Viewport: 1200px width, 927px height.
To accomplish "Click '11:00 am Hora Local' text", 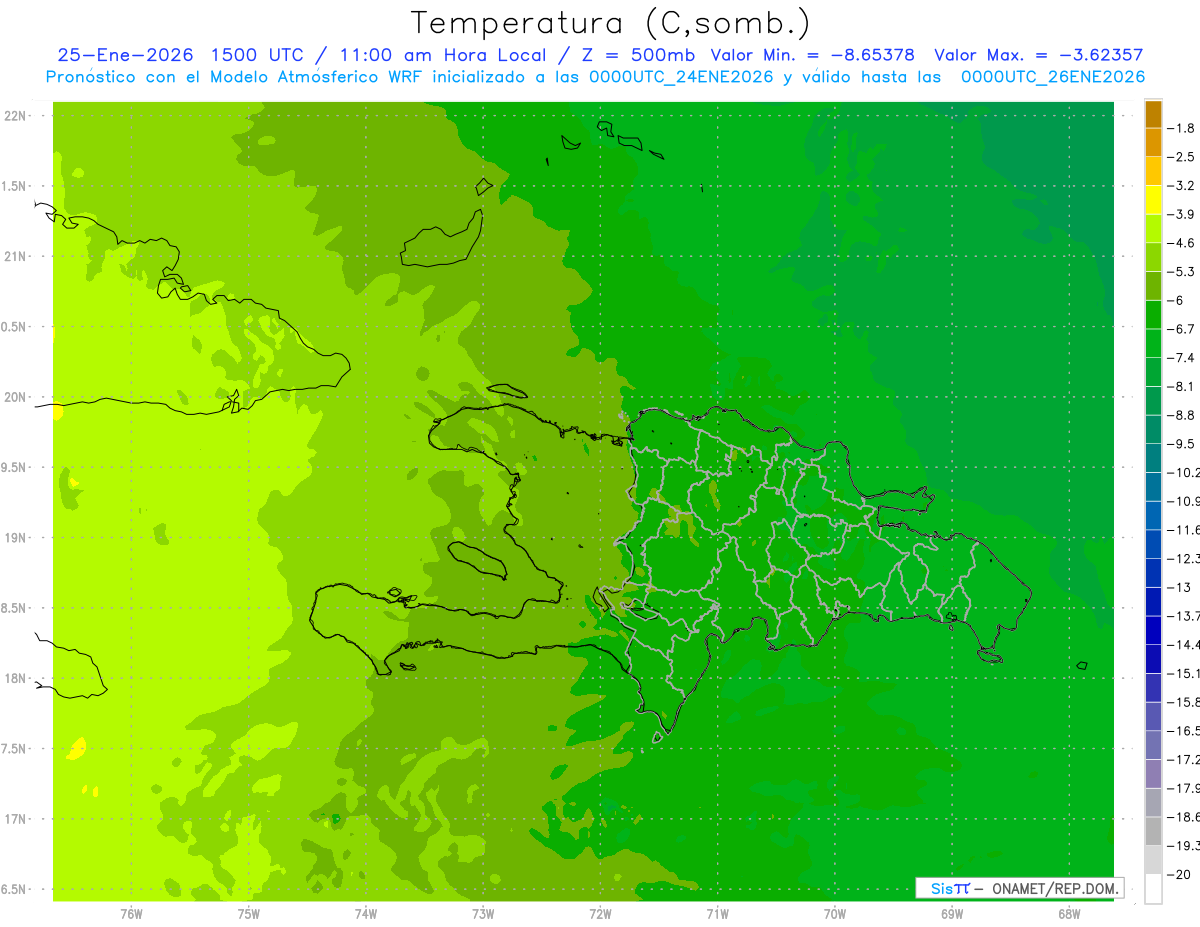I will click(442, 56).
